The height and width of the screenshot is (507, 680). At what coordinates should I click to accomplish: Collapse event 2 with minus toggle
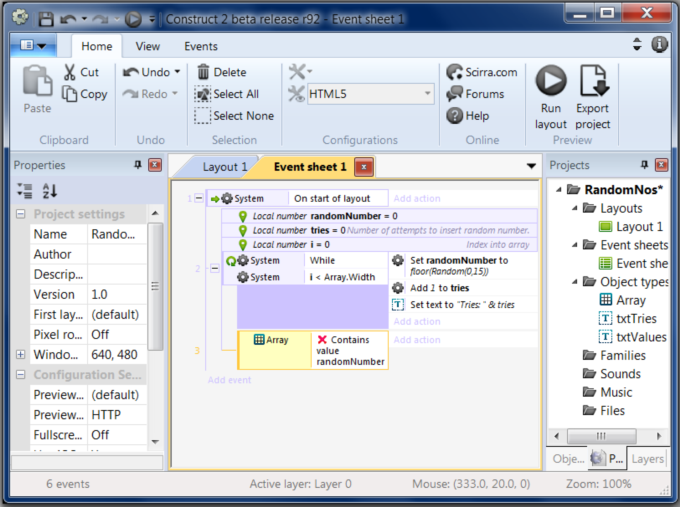pyautogui.click(x=214, y=268)
